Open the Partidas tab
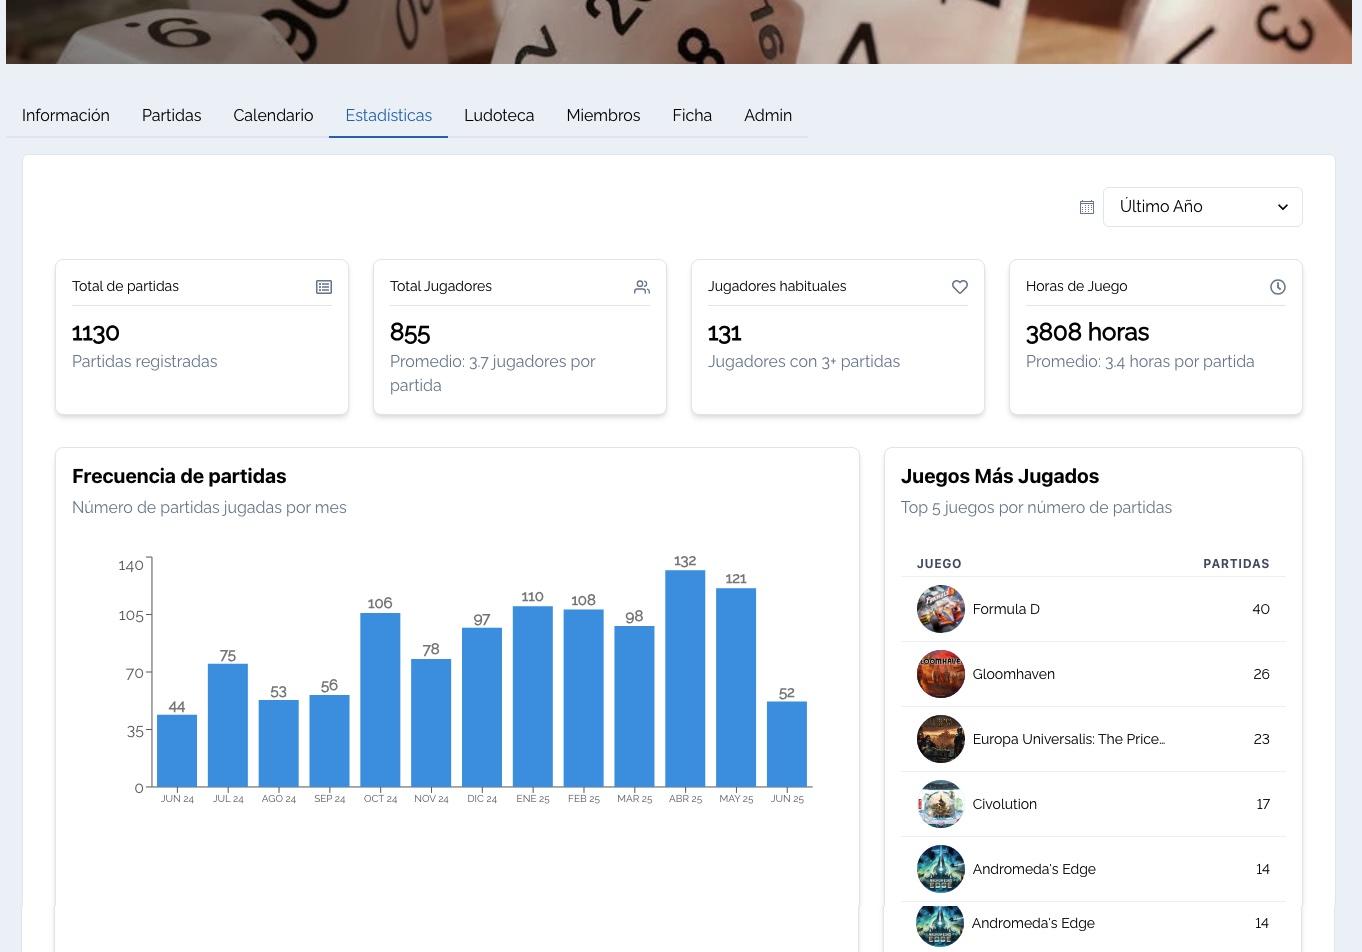 pos(171,116)
